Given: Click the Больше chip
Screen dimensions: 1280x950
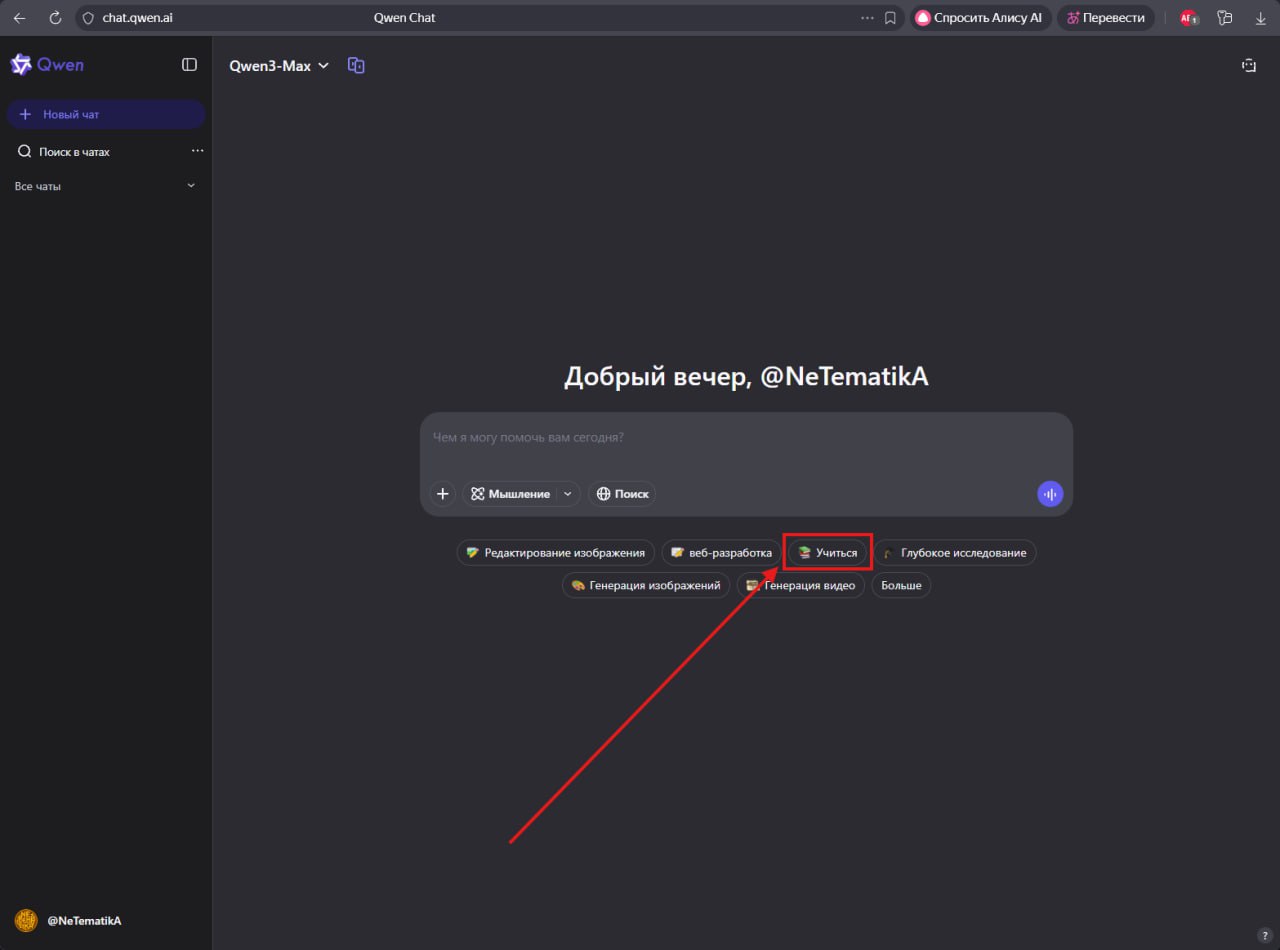Looking at the screenshot, I should click(x=901, y=585).
